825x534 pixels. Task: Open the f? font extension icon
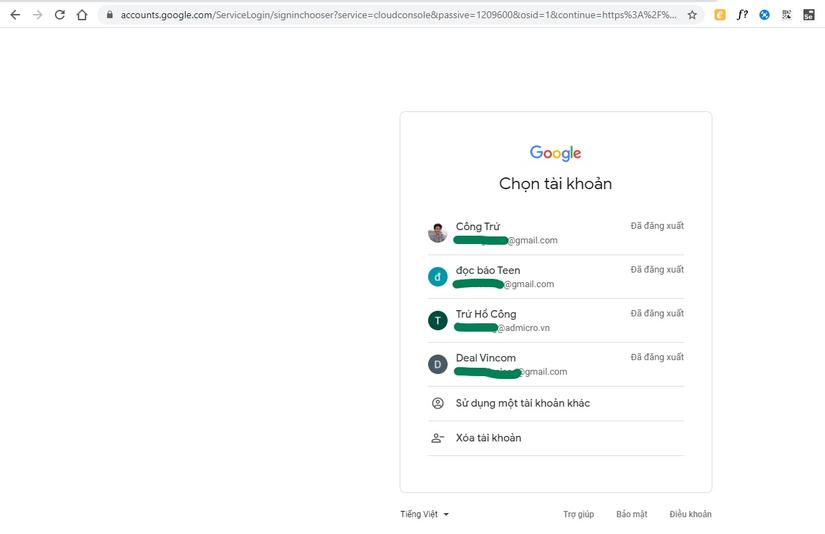pyautogui.click(x=742, y=15)
